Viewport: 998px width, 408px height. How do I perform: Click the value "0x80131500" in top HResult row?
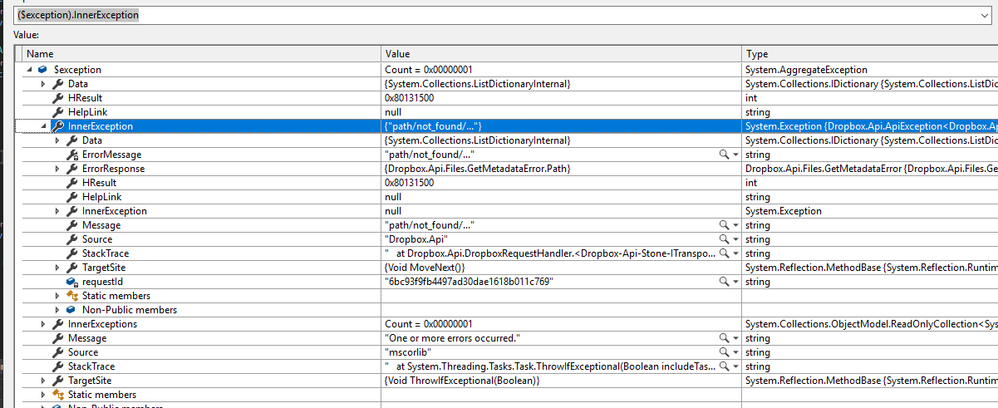[x=409, y=98]
